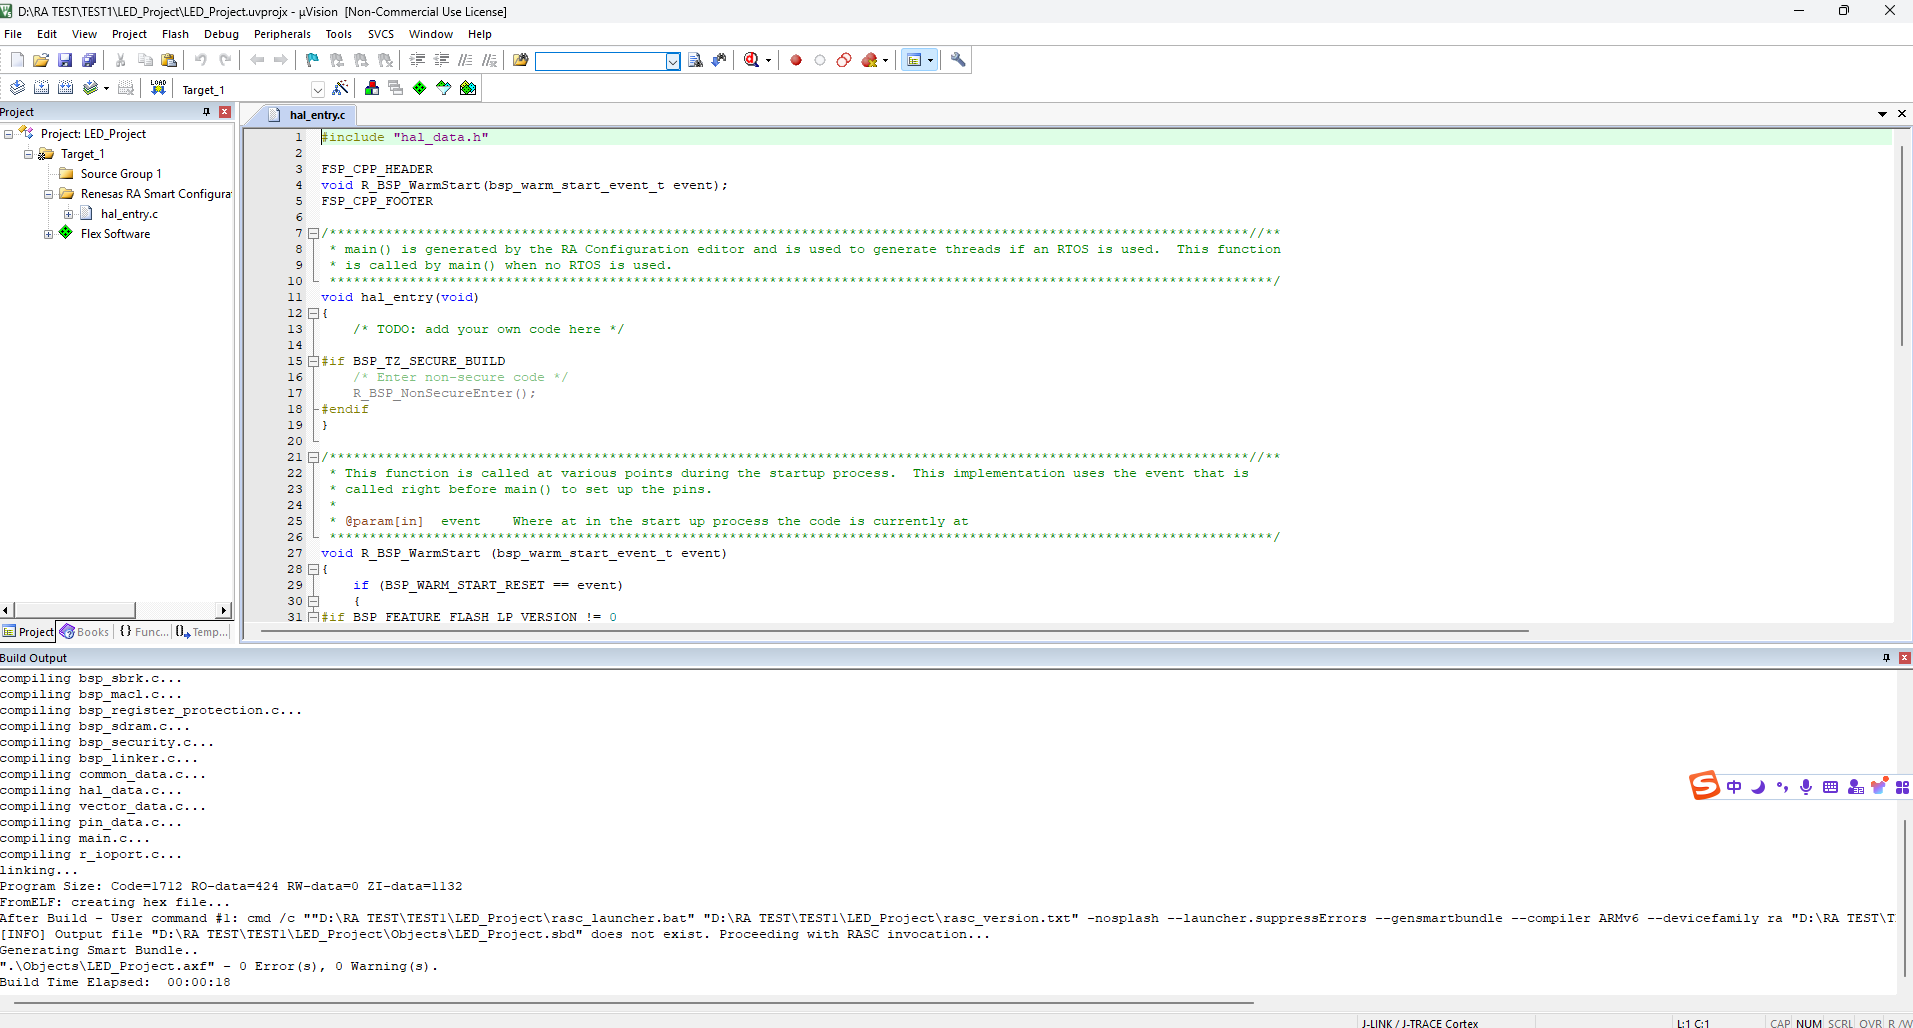The image size is (1913, 1028).
Task: Indent selected lines with toolbar icon
Action: coord(417,60)
